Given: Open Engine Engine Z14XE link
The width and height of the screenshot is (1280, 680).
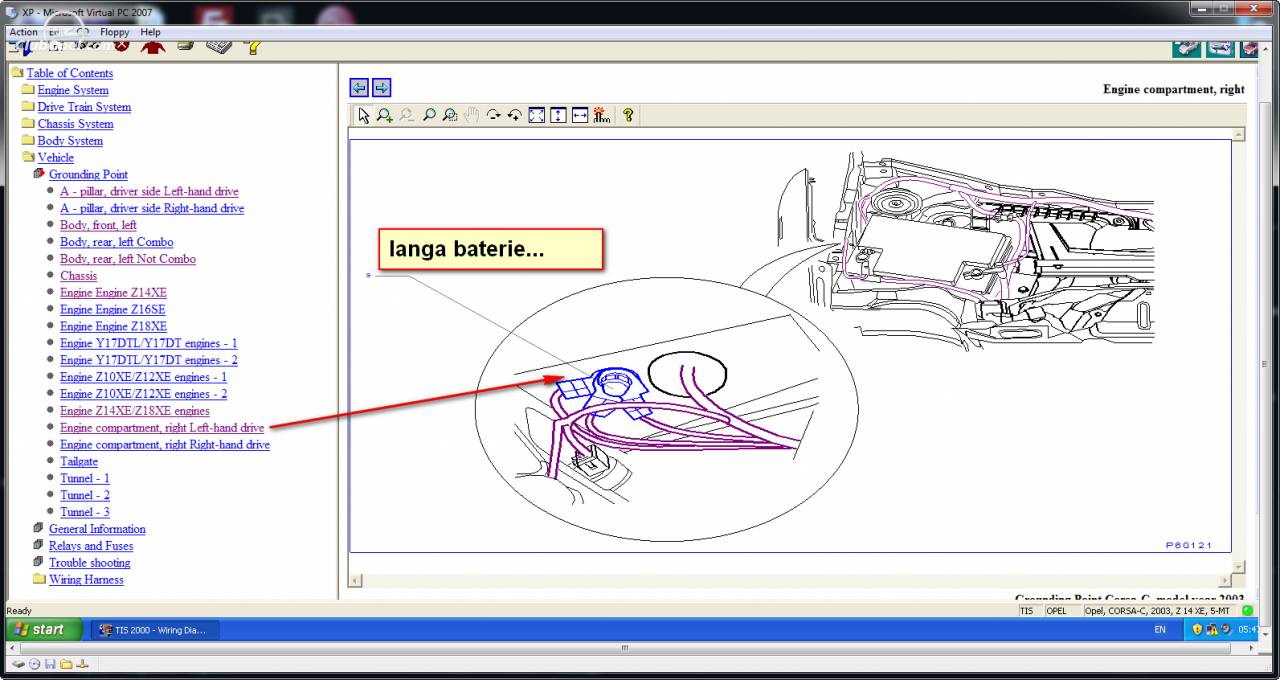Looking at the screenshot, I should point(113,293).
